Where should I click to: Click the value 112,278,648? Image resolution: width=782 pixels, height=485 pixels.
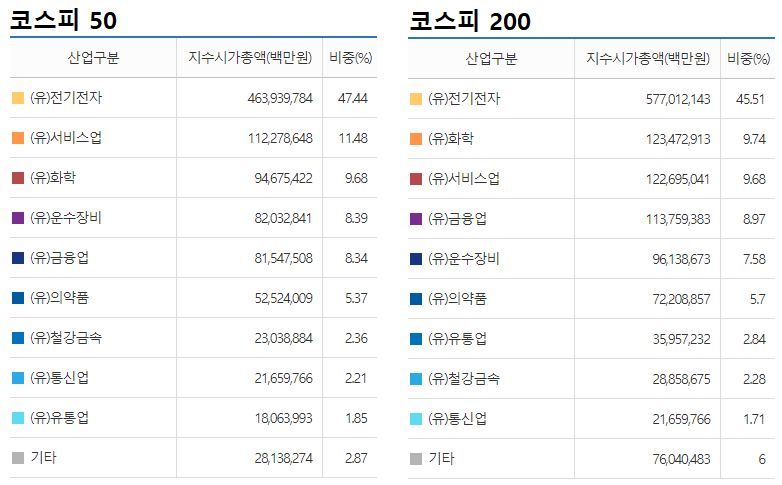click(x=280, y=138)
